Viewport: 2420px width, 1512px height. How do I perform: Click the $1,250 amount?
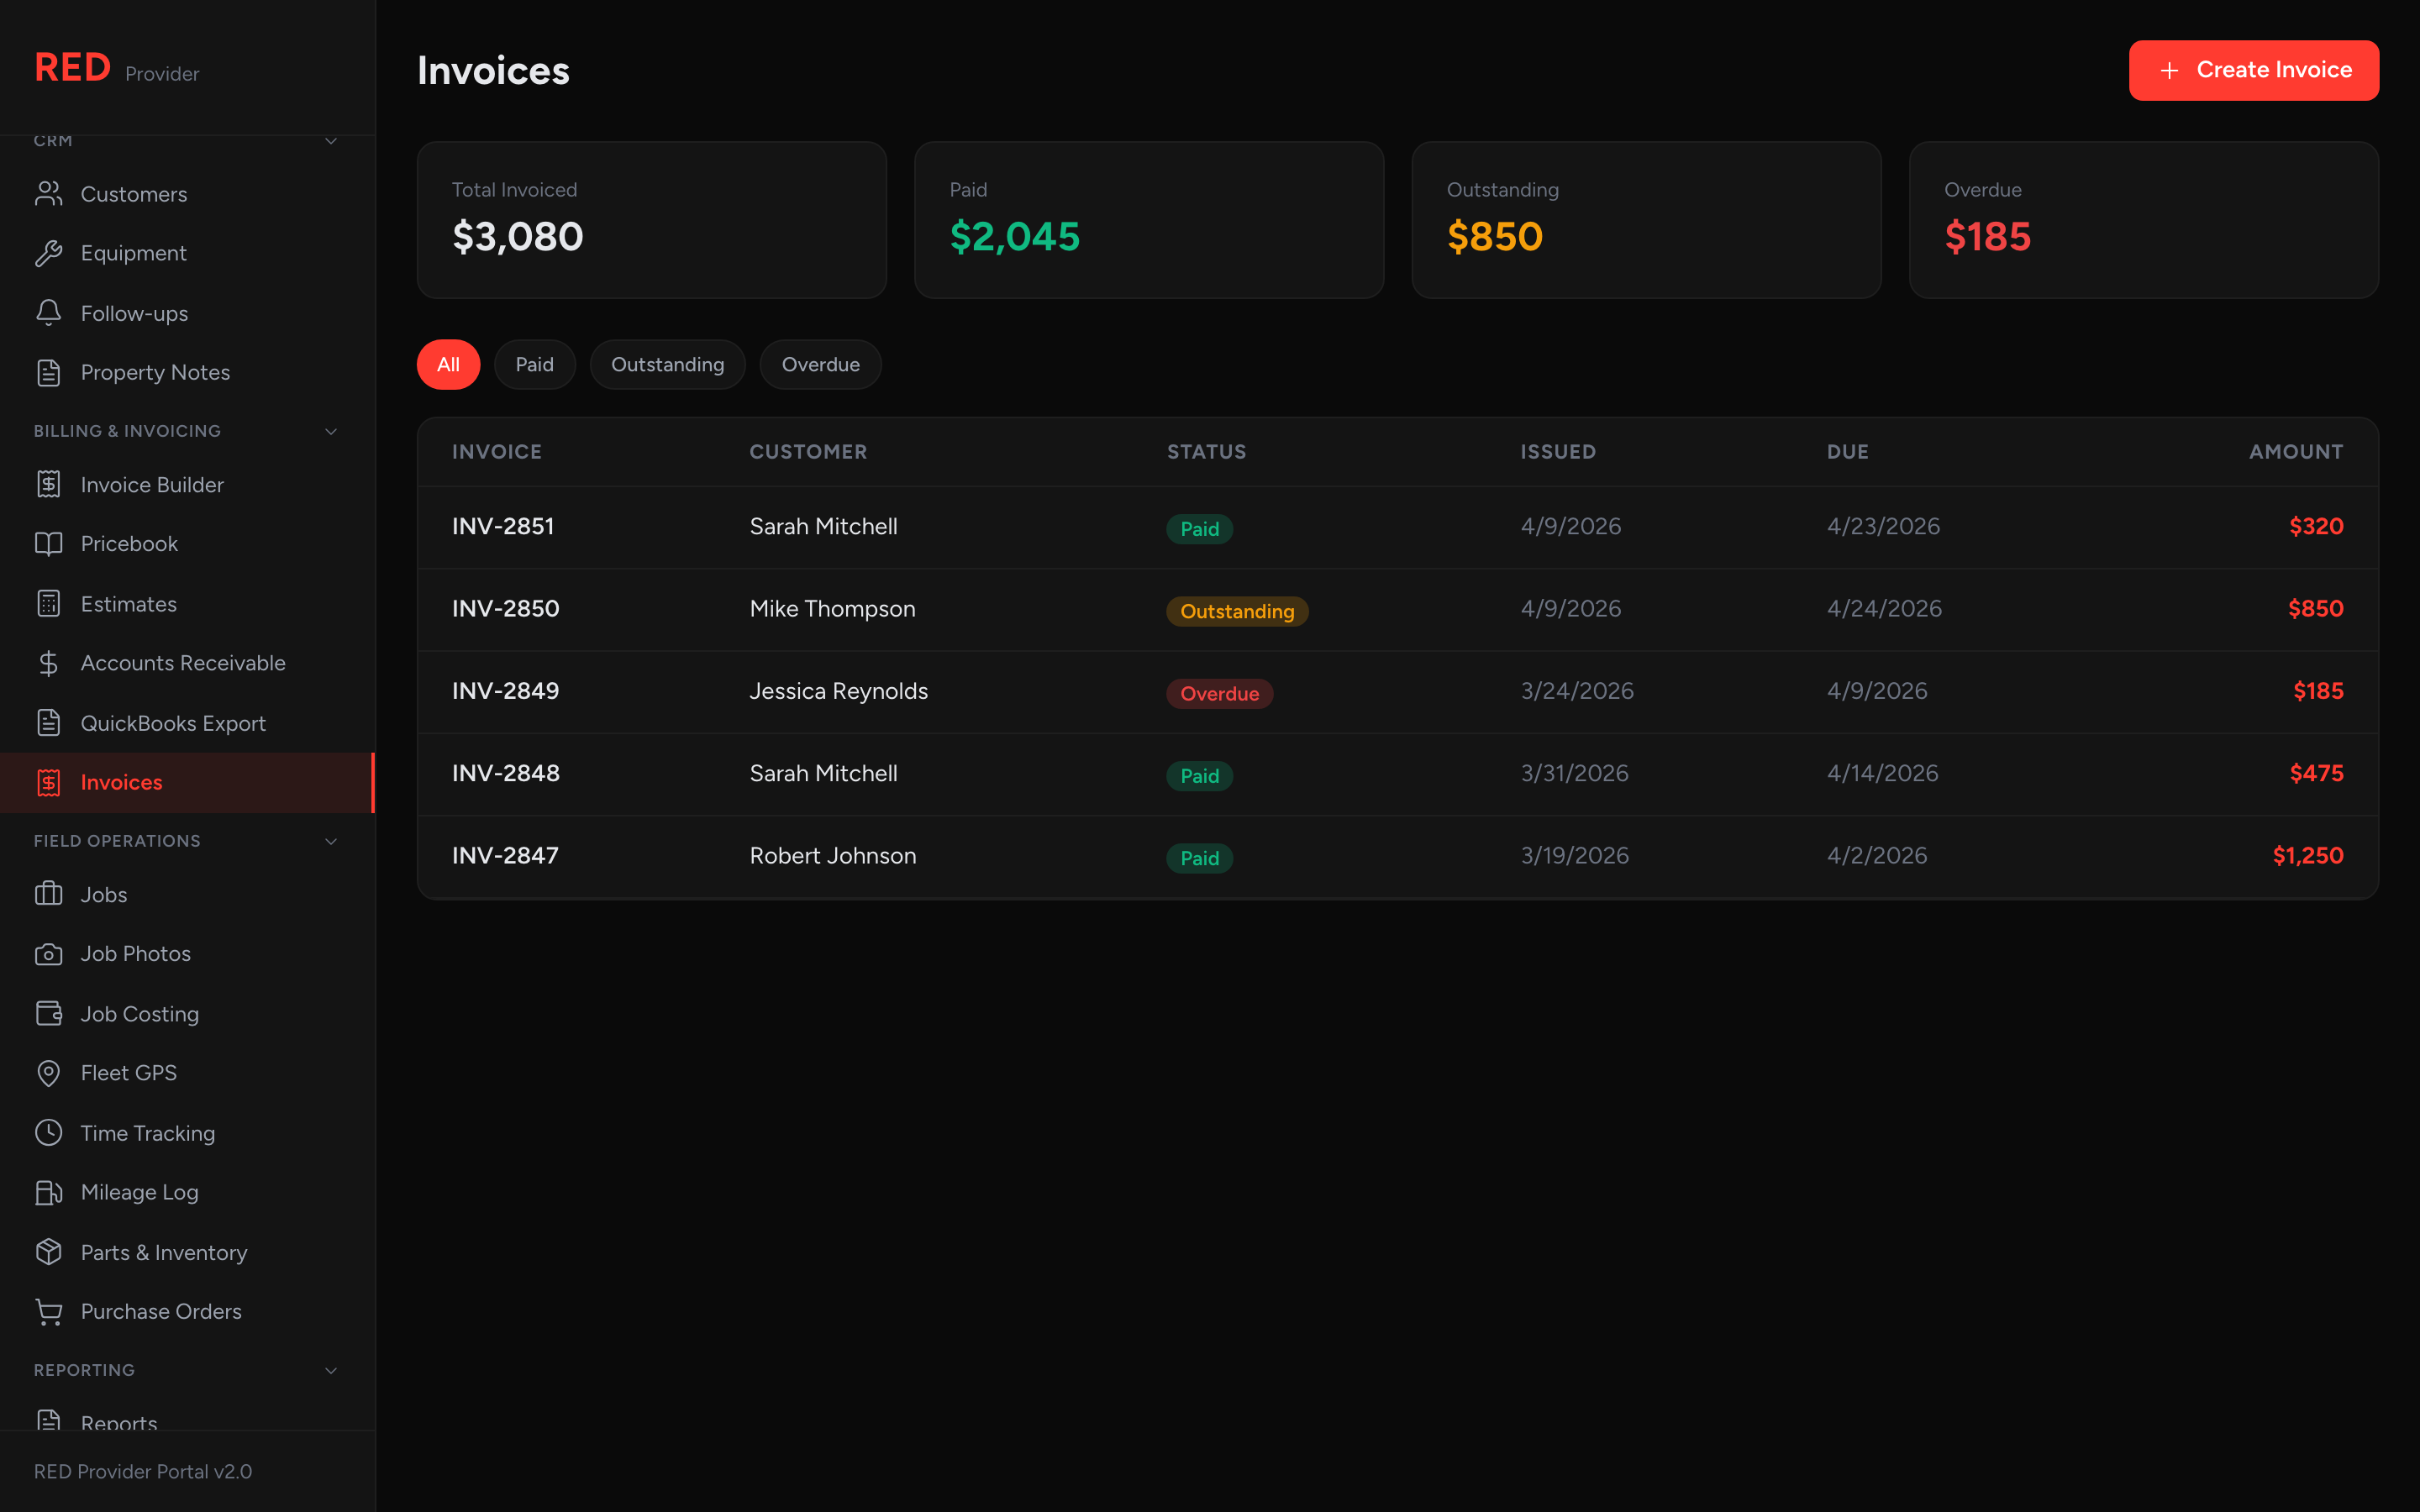2307,855
